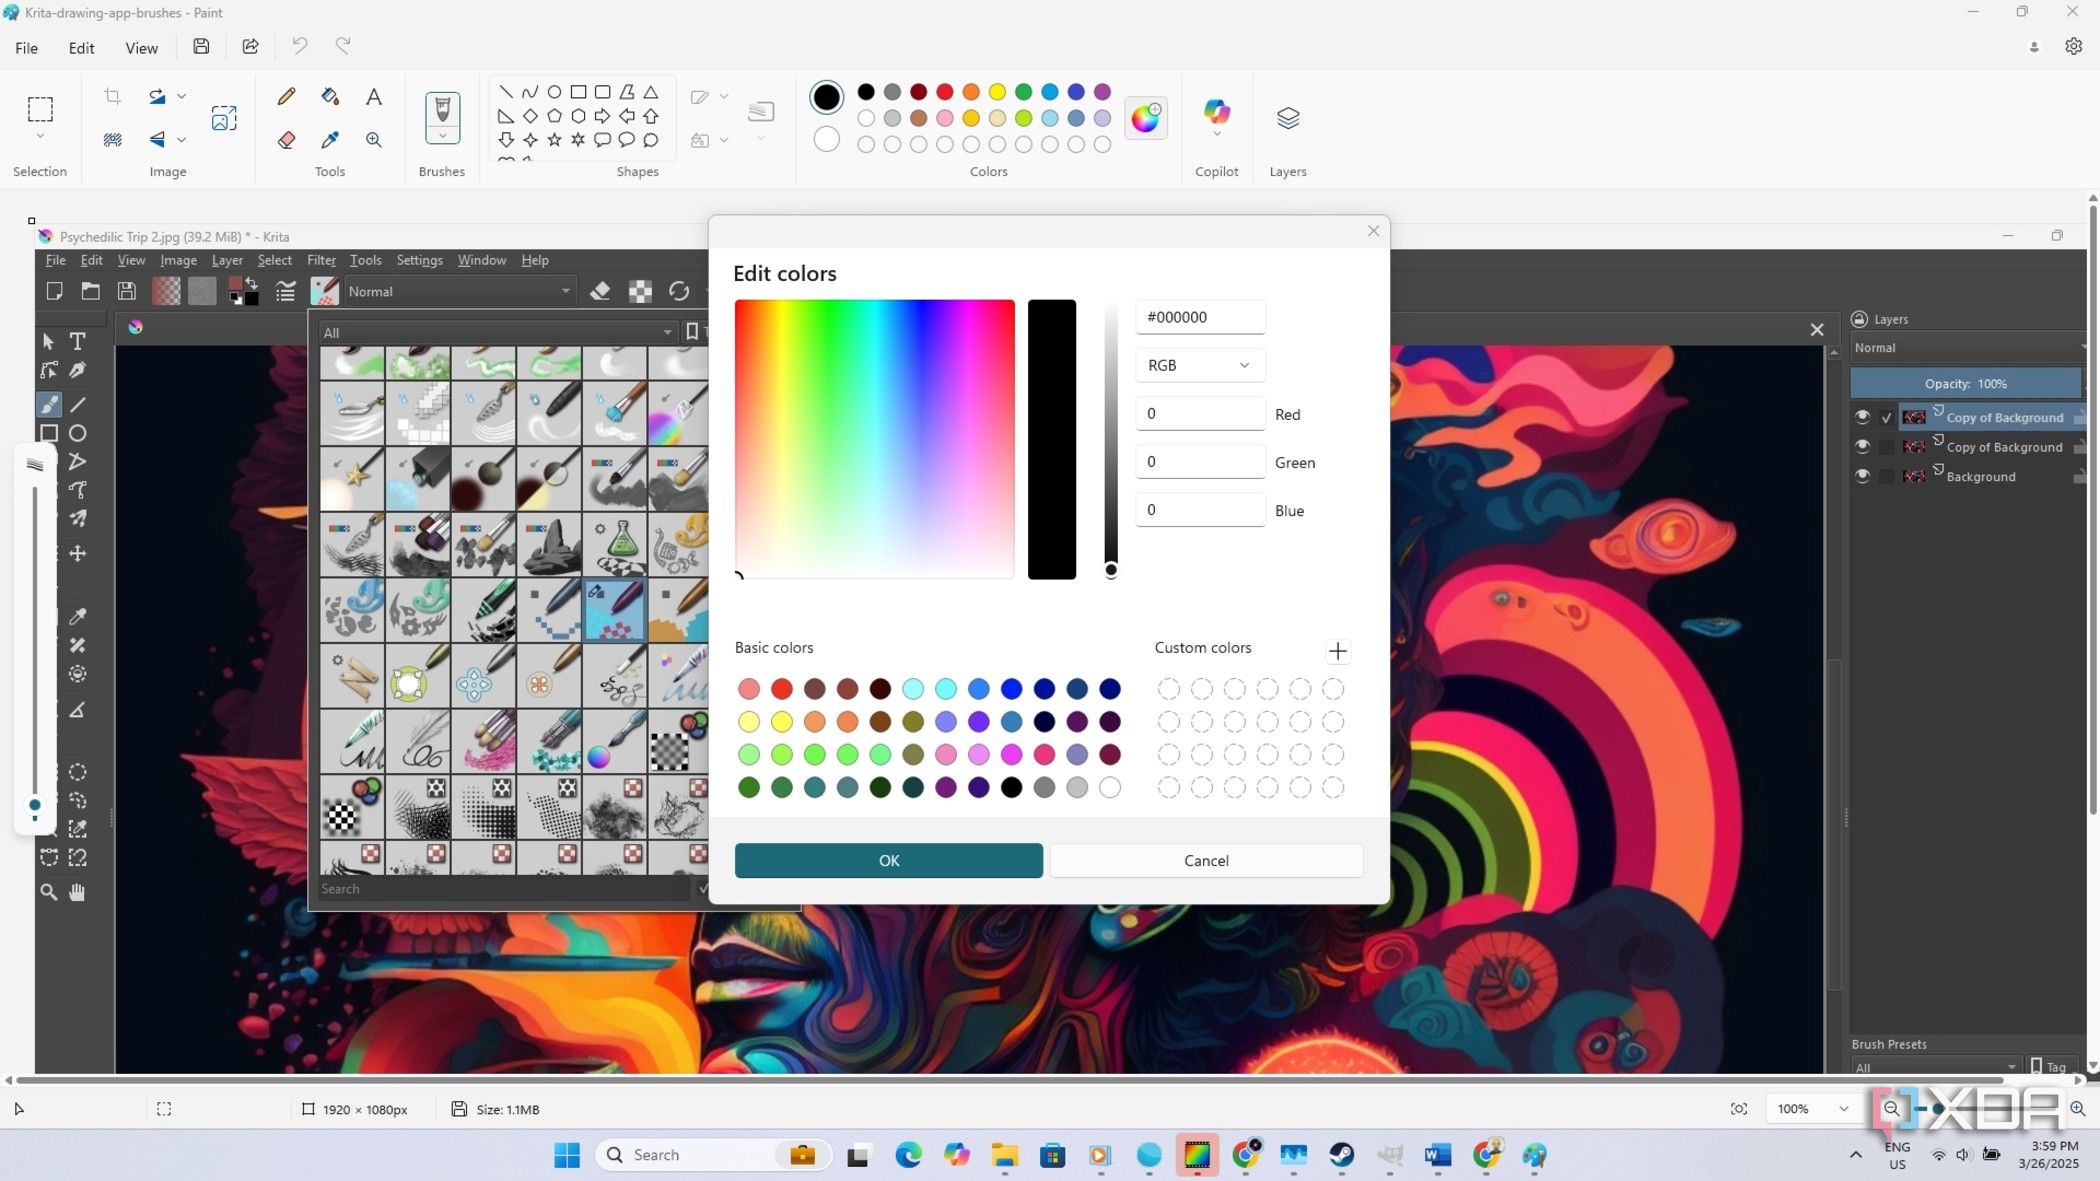Select the Zoom tool in Krita toolbox
Image resolution: width=2100 pixels, height=1181 pixels.
(48, 892)
